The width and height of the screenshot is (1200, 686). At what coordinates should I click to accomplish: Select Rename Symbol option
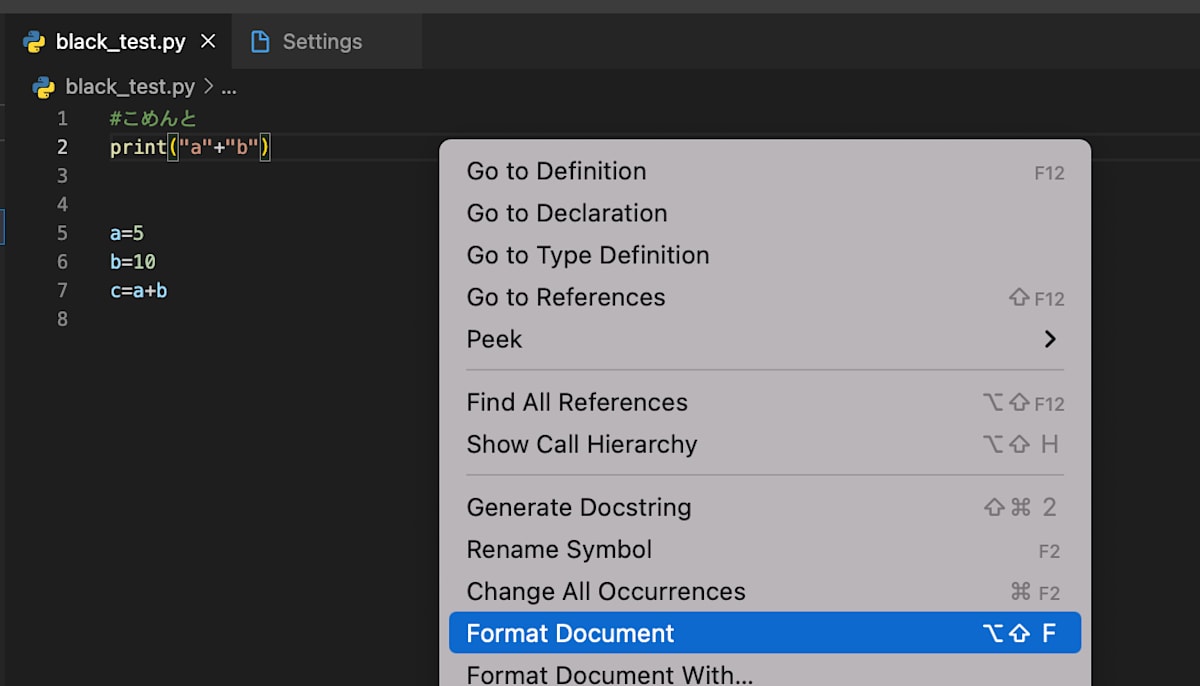pos(765,549)
